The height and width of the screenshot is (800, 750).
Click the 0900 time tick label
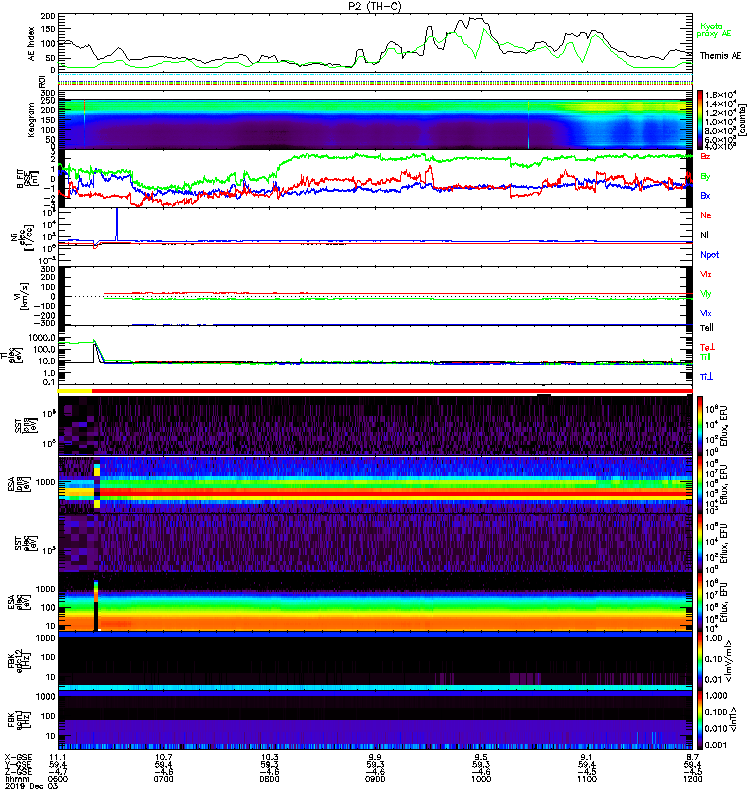coord(375,779)
